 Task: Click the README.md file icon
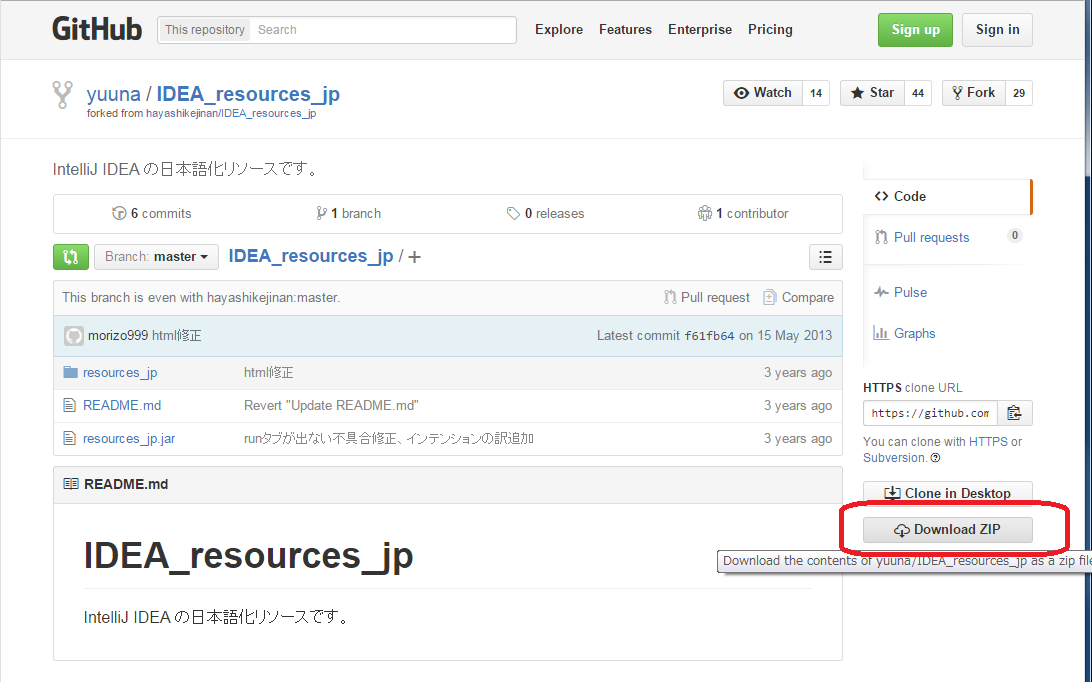[x=69, y=405]
